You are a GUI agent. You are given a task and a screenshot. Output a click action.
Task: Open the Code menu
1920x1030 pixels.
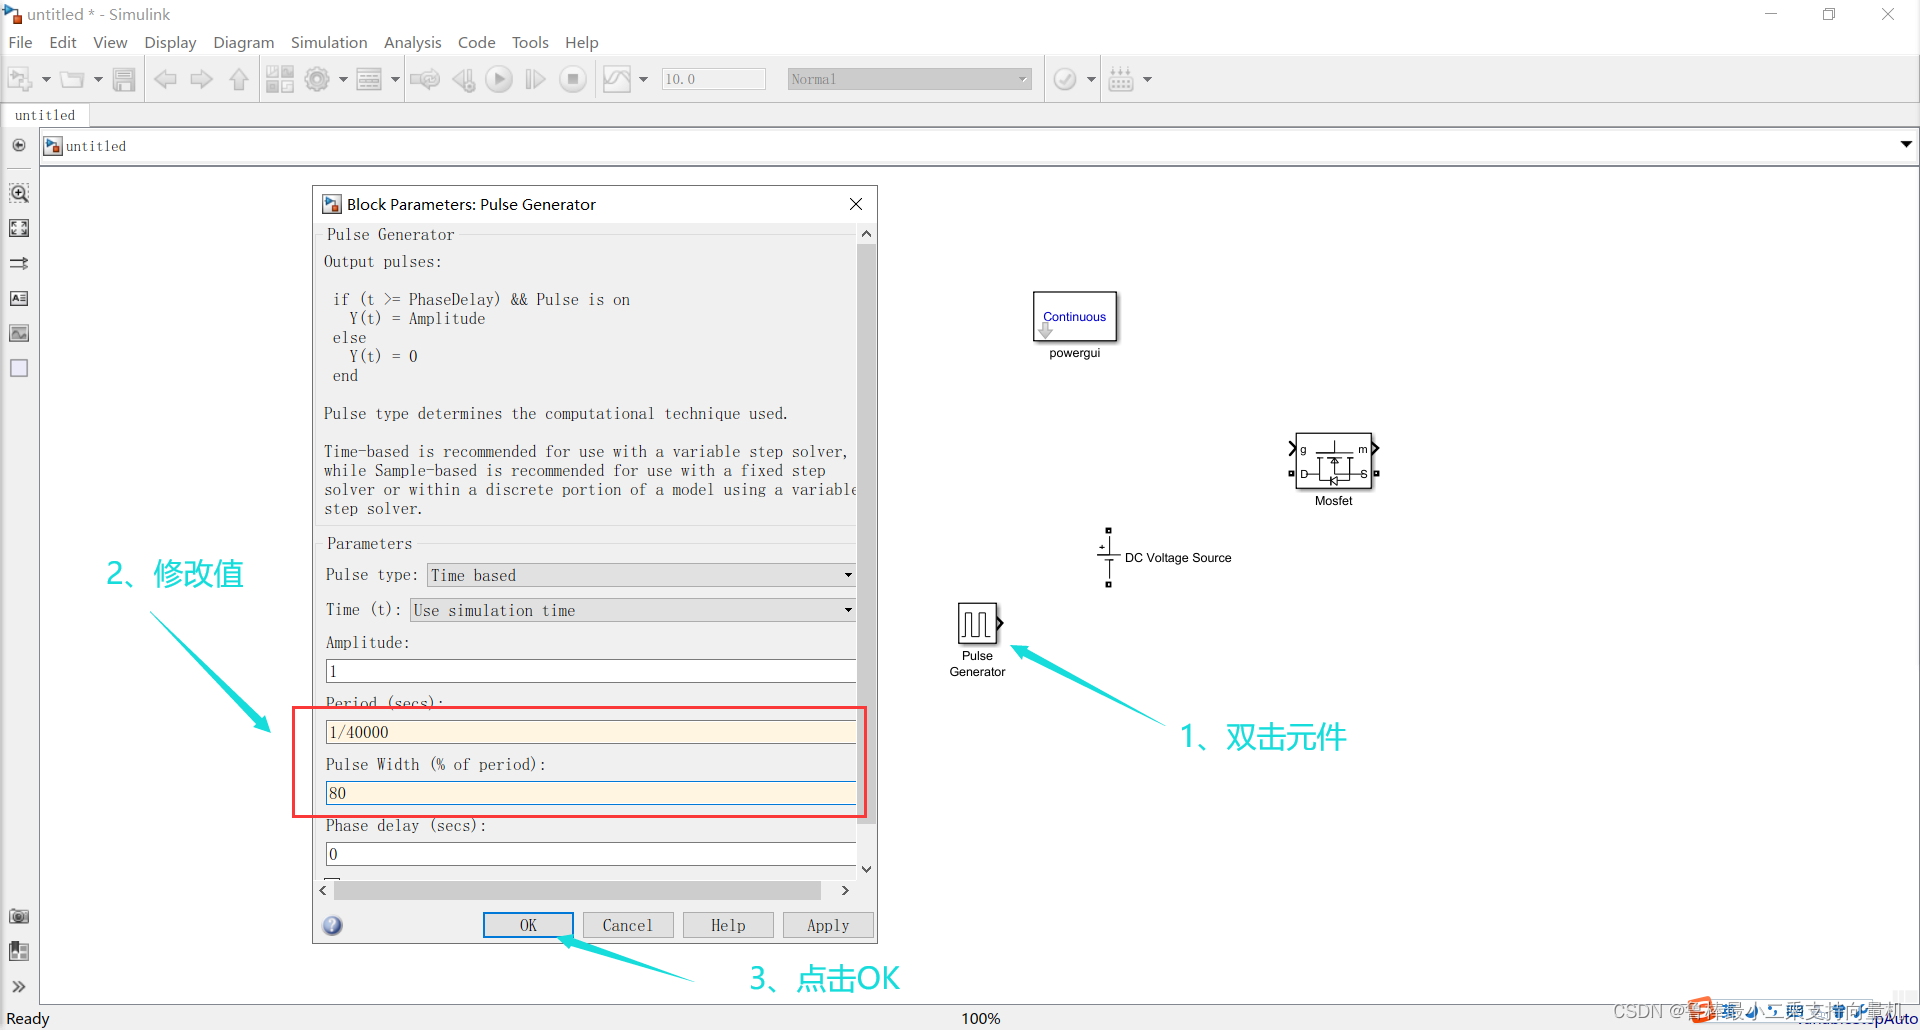coord(476,42)
